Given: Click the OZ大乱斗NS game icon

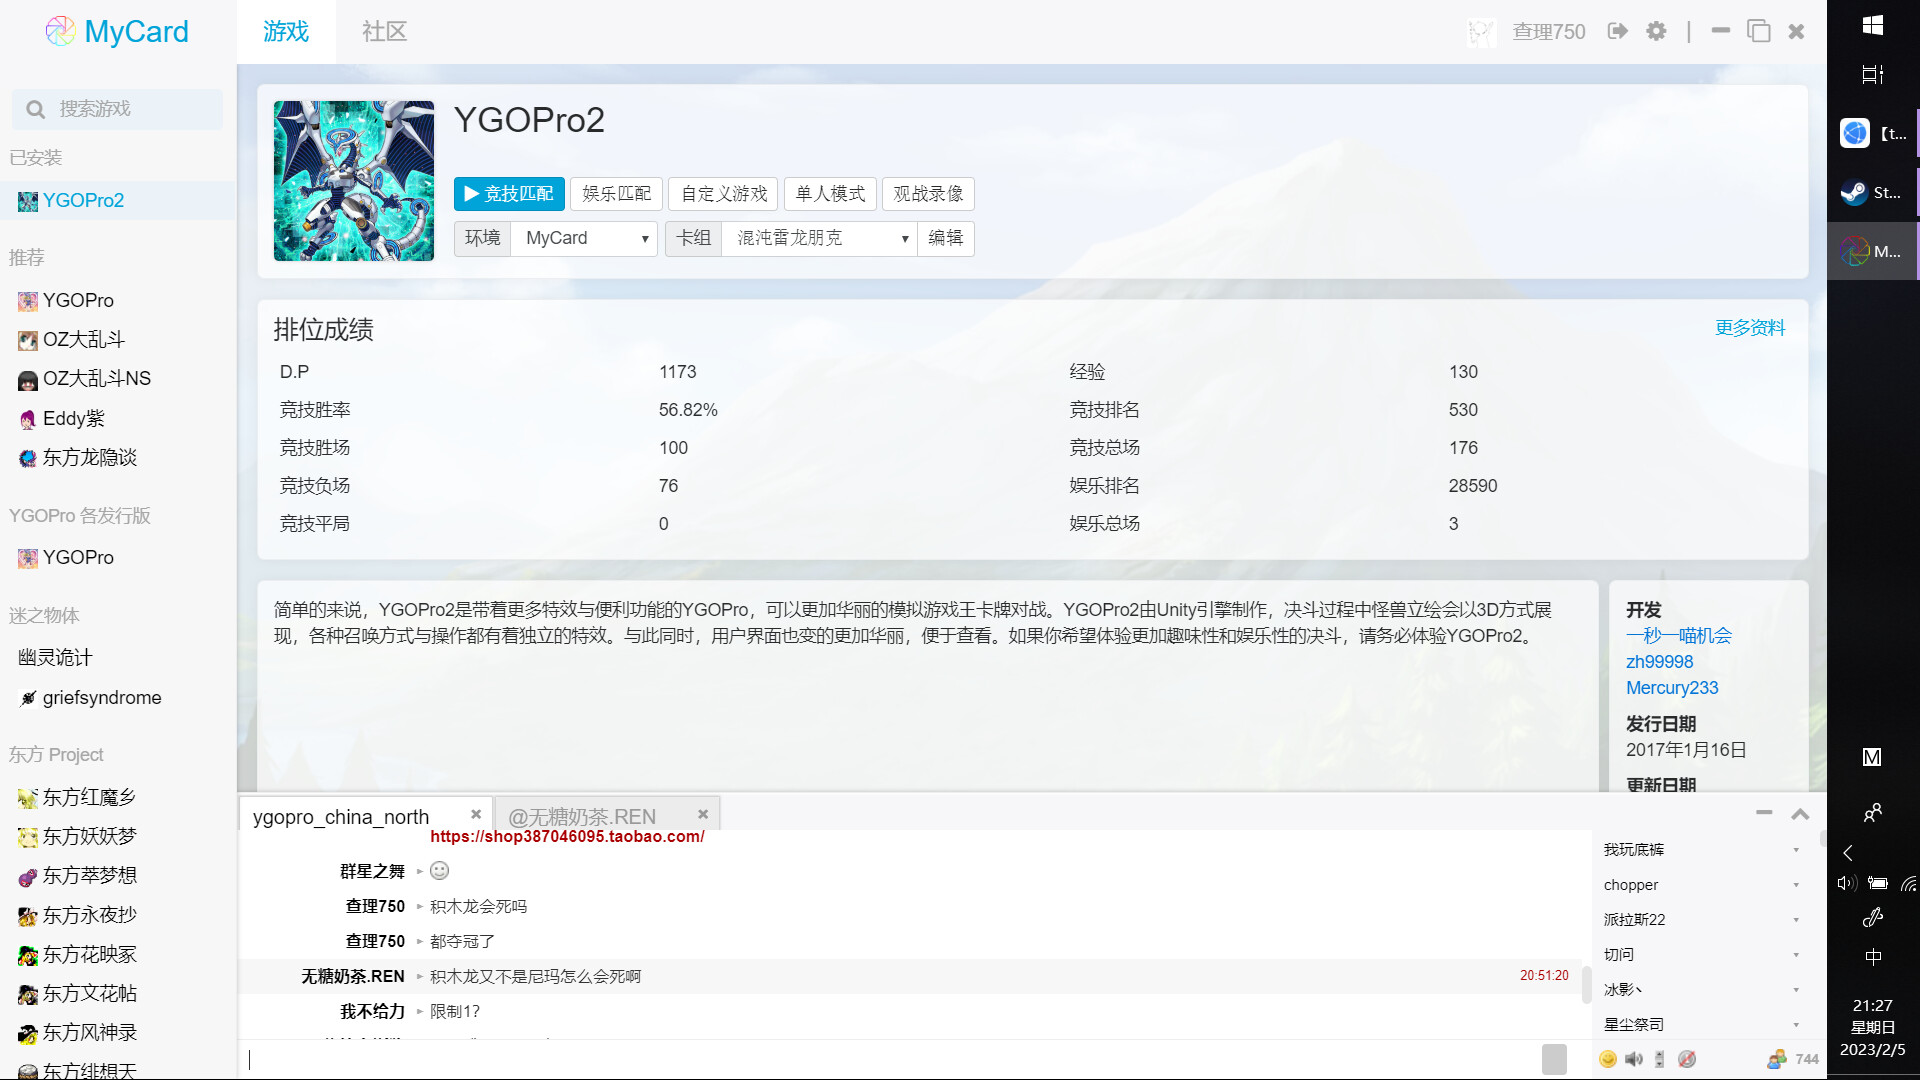Looking at the screenshot, I should 28,379.
